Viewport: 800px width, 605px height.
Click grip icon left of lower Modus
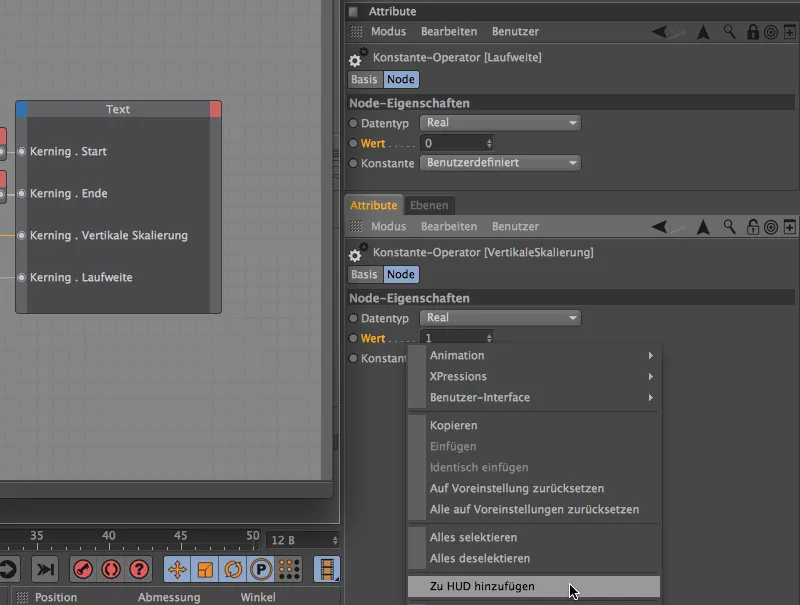[x=356, y=226]
